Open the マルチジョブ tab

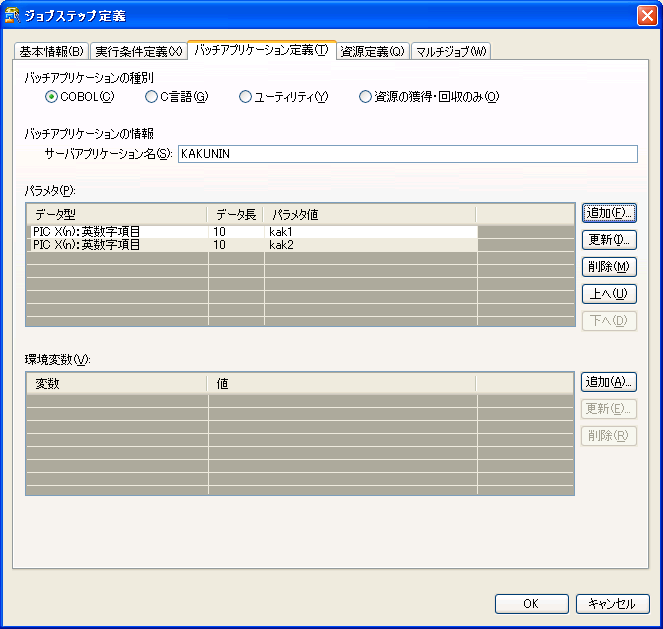pos(450,52)
